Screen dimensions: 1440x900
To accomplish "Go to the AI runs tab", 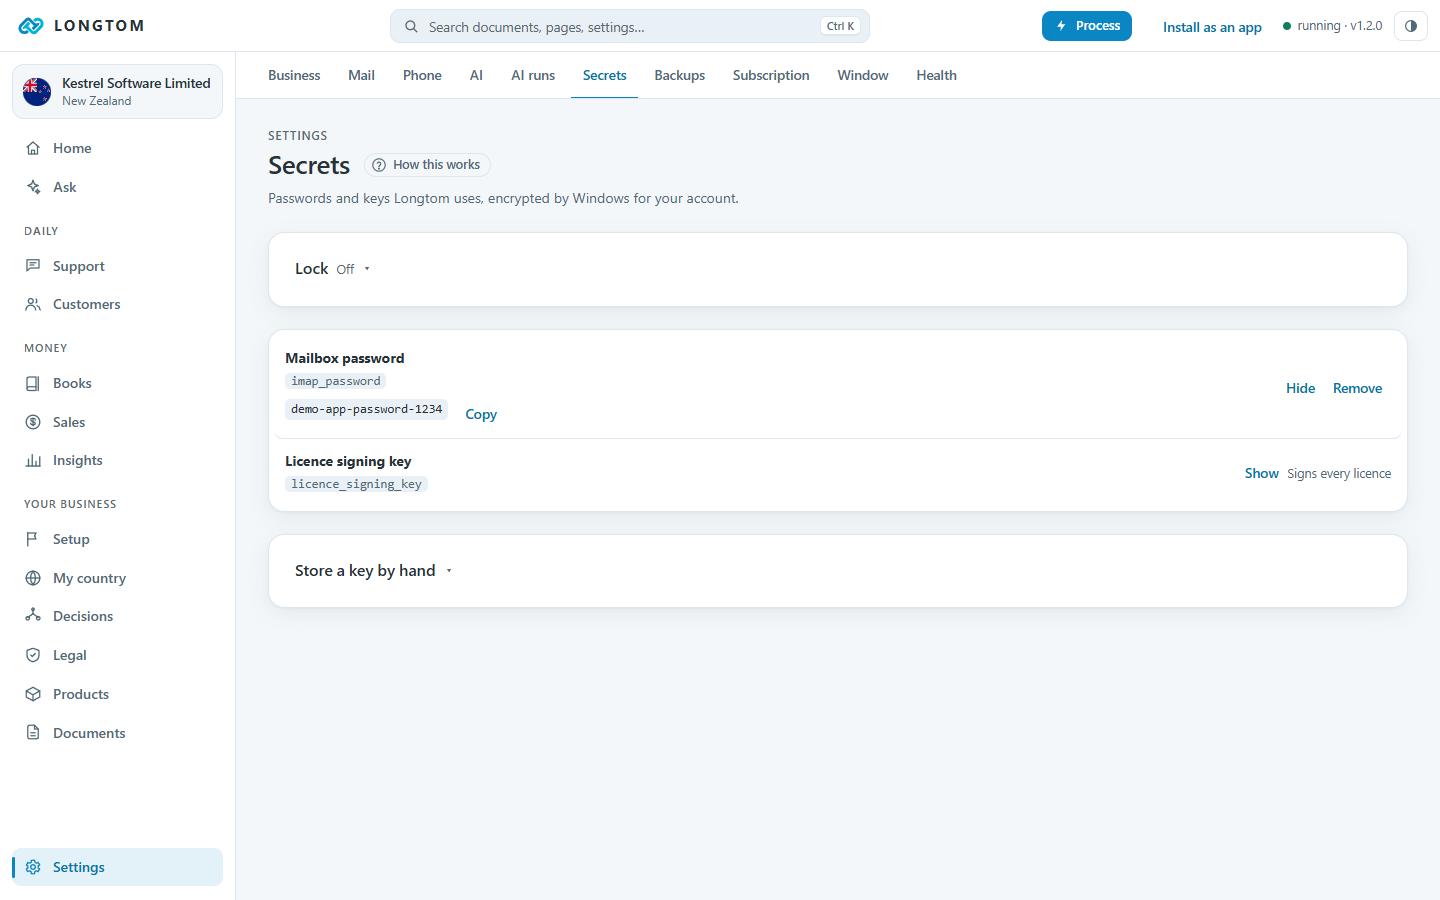I will 533,75.
